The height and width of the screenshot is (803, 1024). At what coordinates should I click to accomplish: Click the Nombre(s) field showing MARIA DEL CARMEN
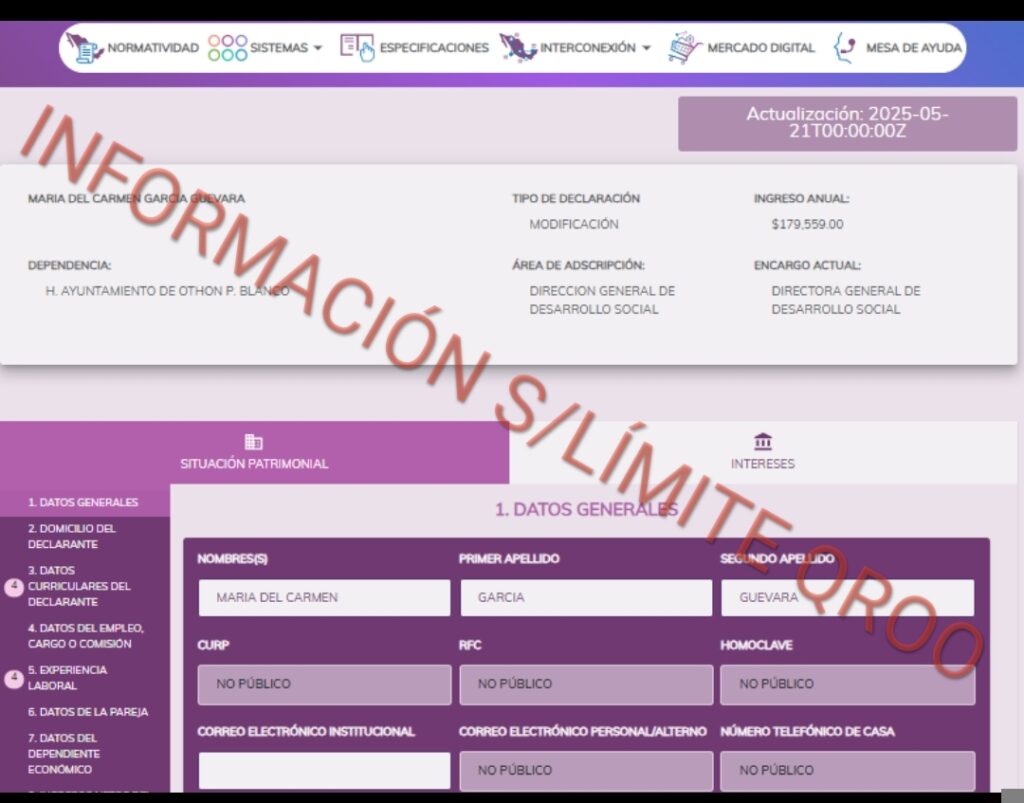(324, 598)
